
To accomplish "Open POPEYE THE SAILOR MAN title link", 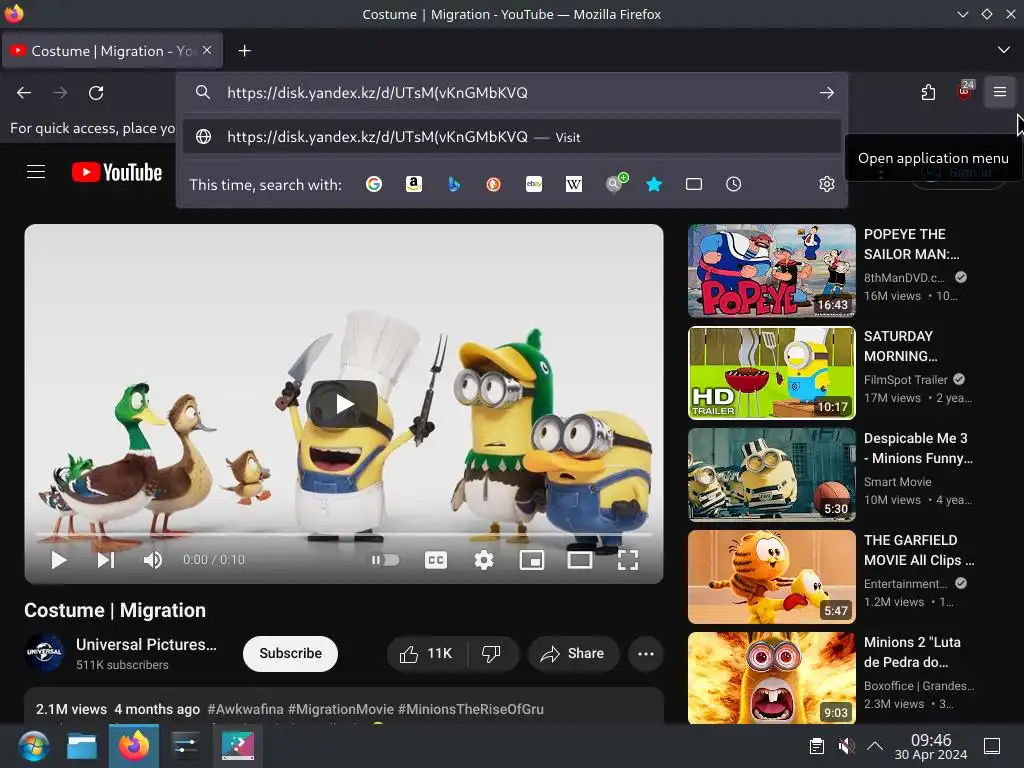I will 912,244.
